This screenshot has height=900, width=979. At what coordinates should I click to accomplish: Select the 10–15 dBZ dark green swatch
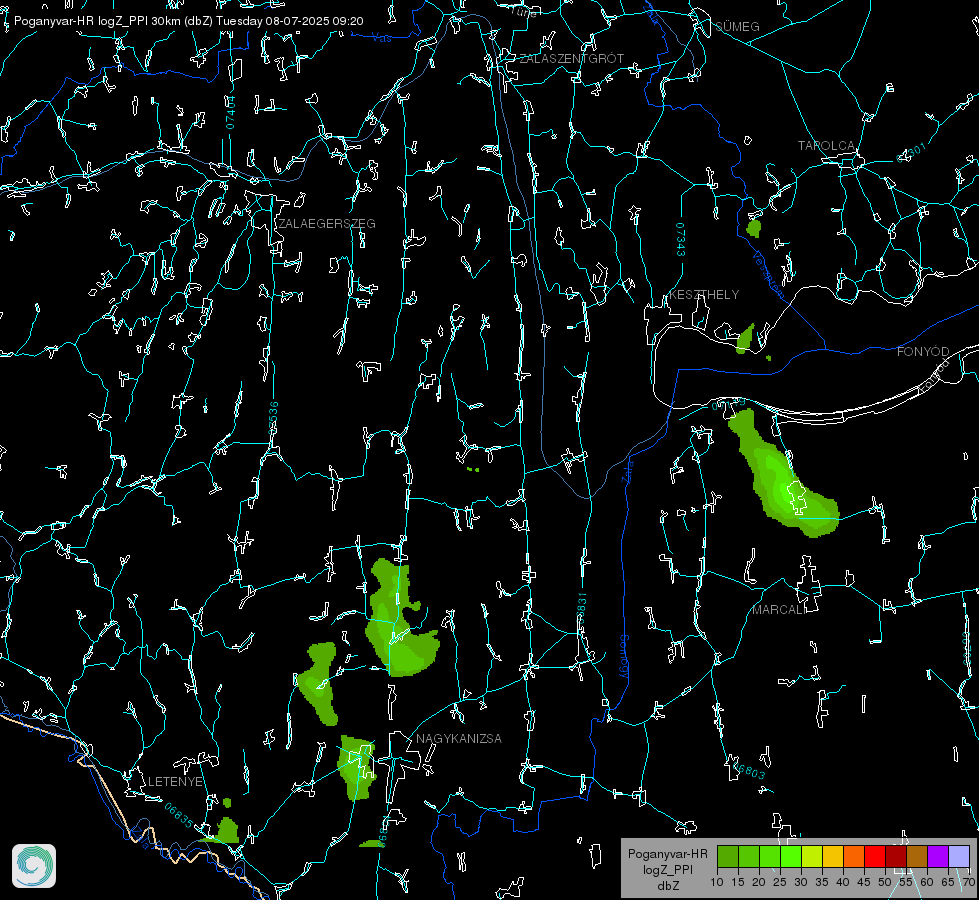(728, 856)
